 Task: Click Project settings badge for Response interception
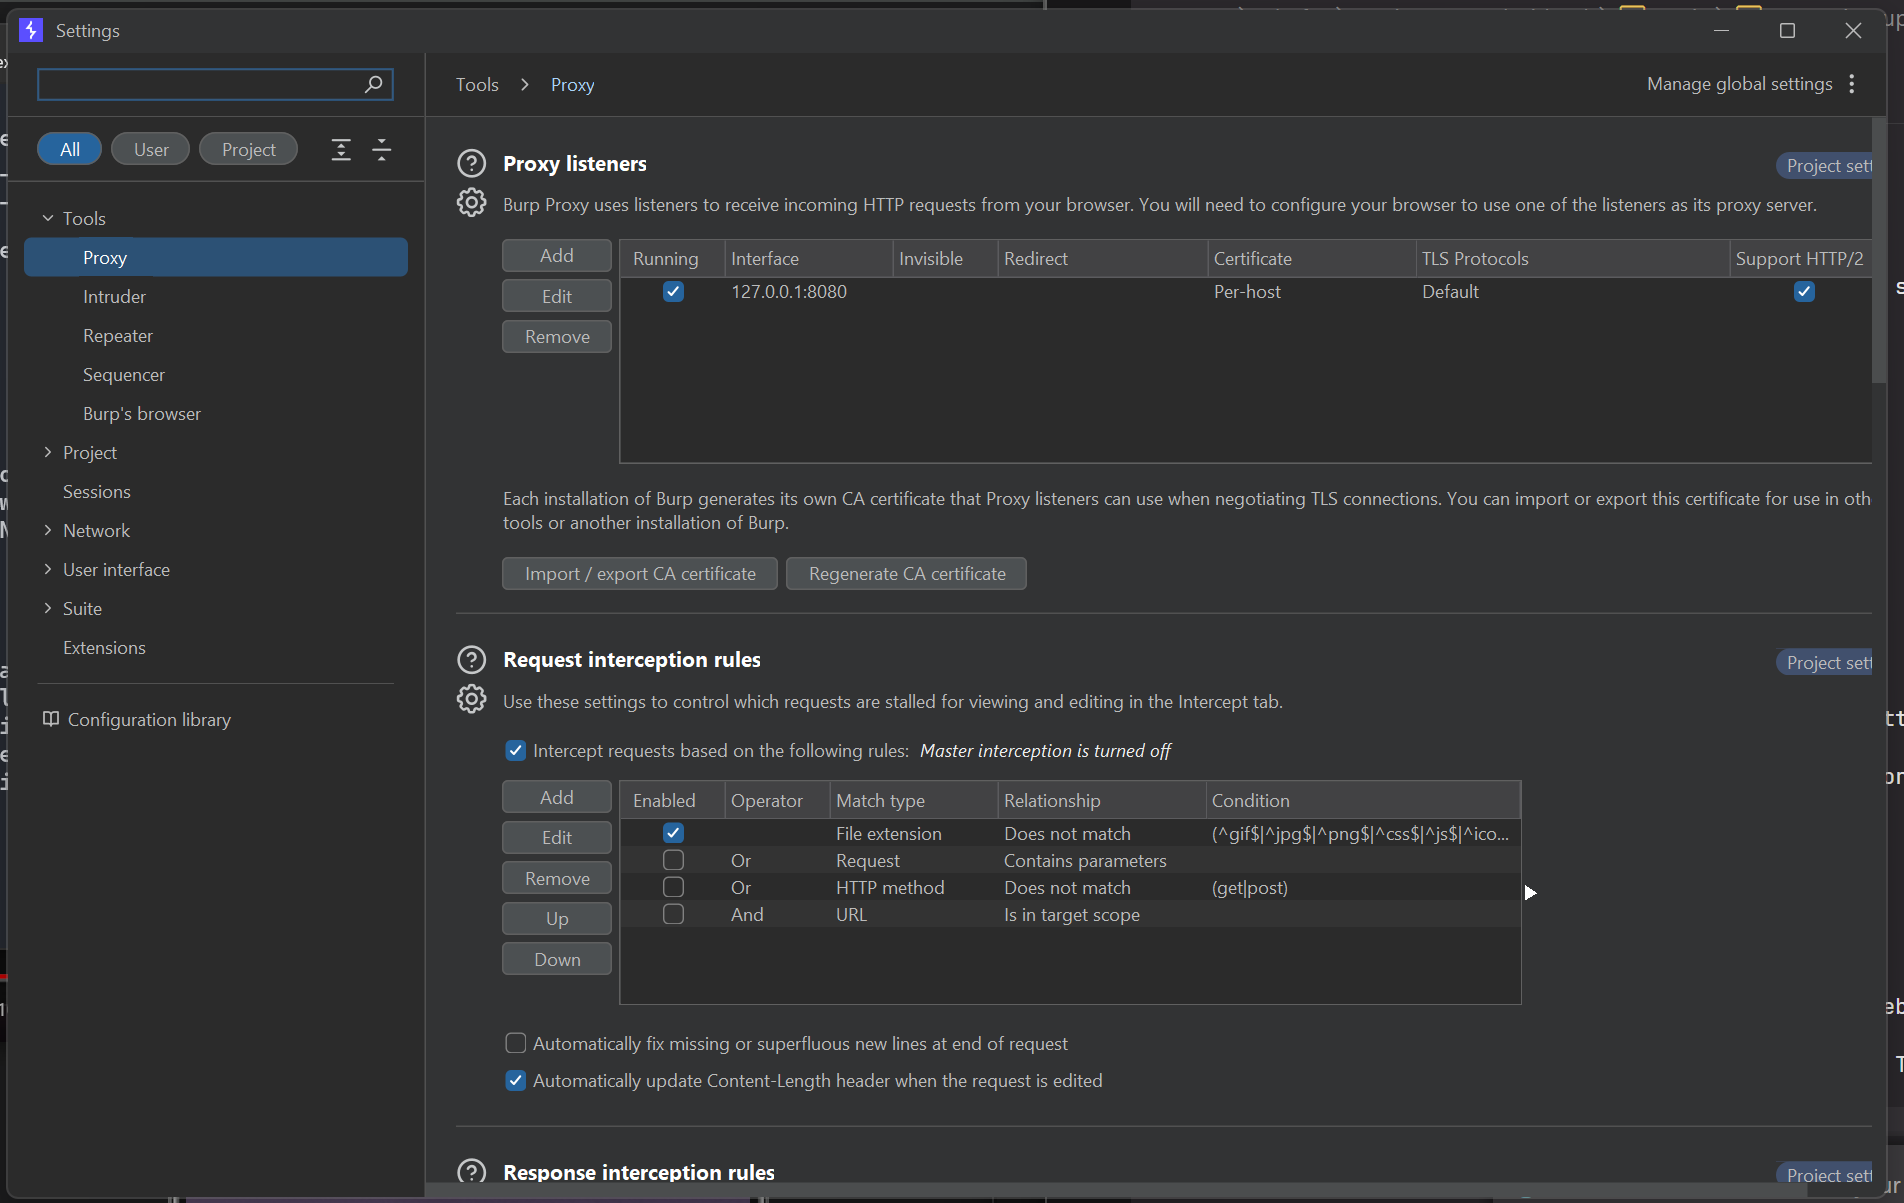point(1825,1175)
